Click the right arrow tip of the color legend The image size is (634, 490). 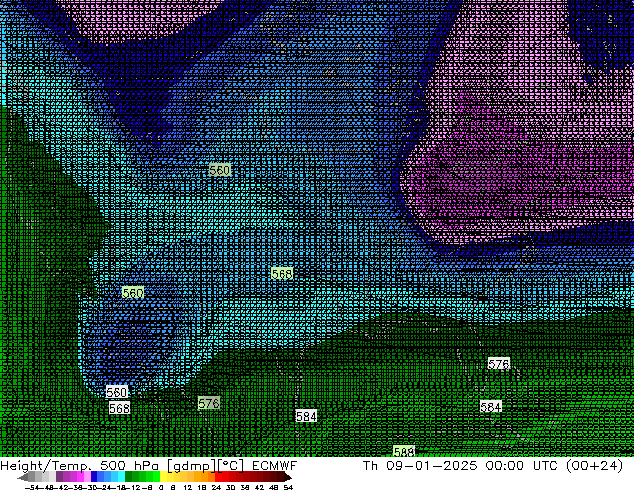point(290,478)
